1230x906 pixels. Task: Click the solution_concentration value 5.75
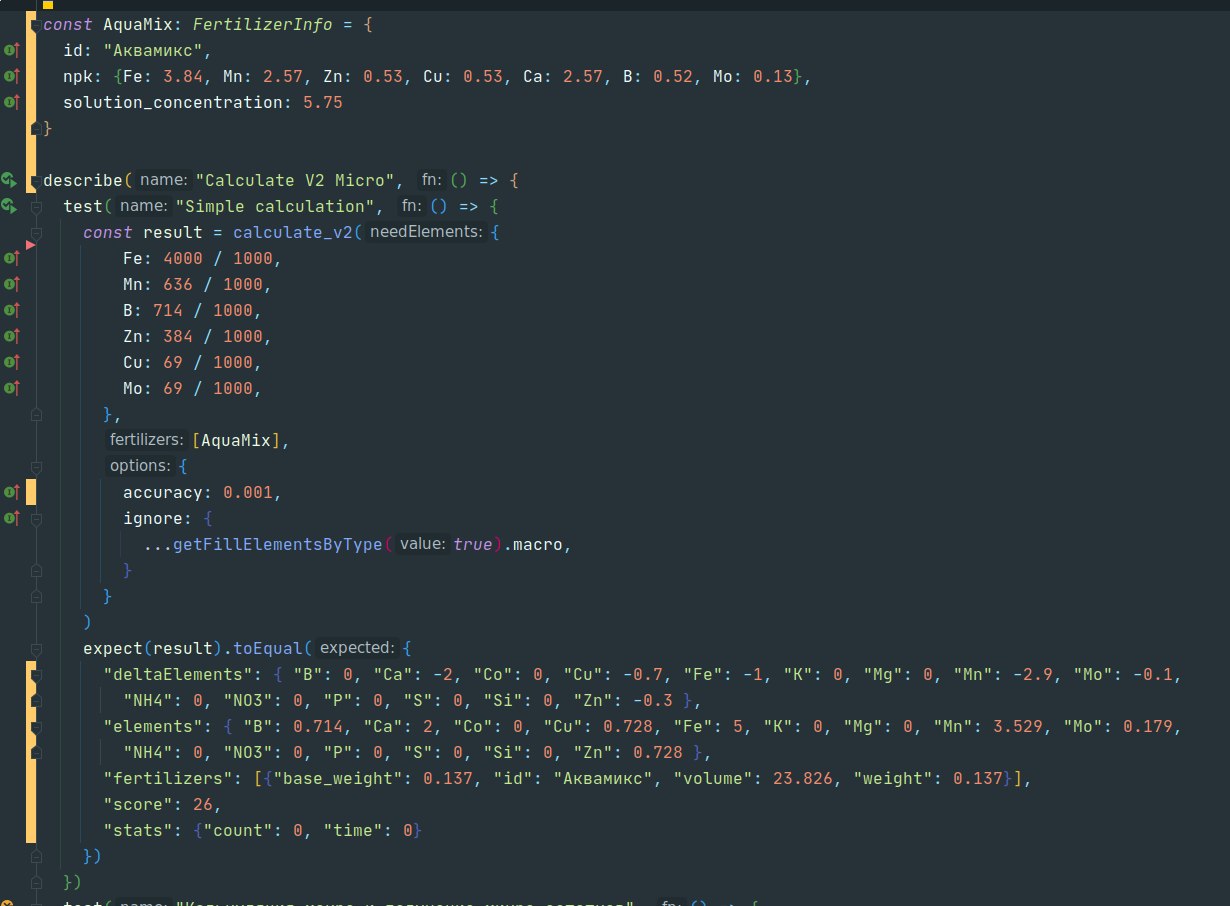click(323, 102)
